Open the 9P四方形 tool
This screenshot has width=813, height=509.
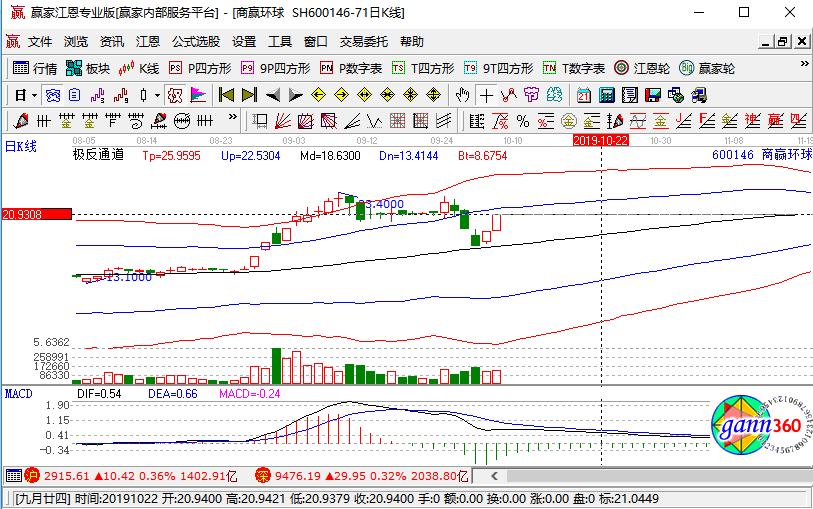click(275, 68)
